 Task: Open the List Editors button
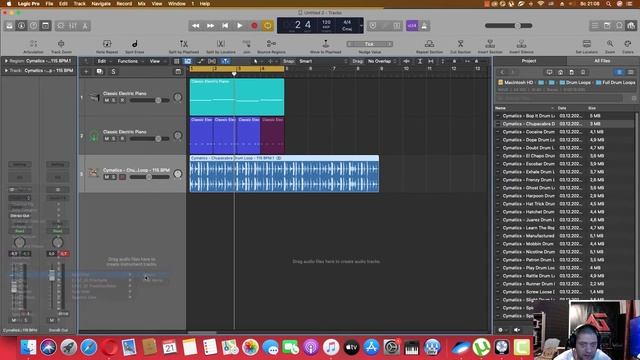tap(595, 26)
